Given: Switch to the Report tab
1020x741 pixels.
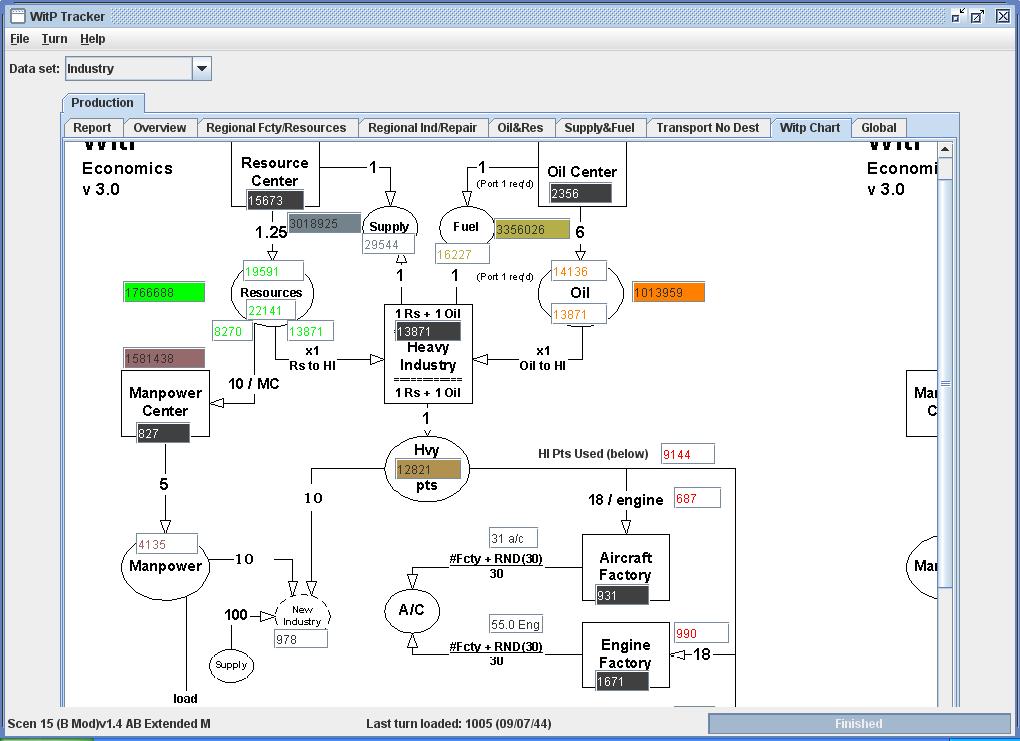Looking at the screenshot, I should point(92,128).
